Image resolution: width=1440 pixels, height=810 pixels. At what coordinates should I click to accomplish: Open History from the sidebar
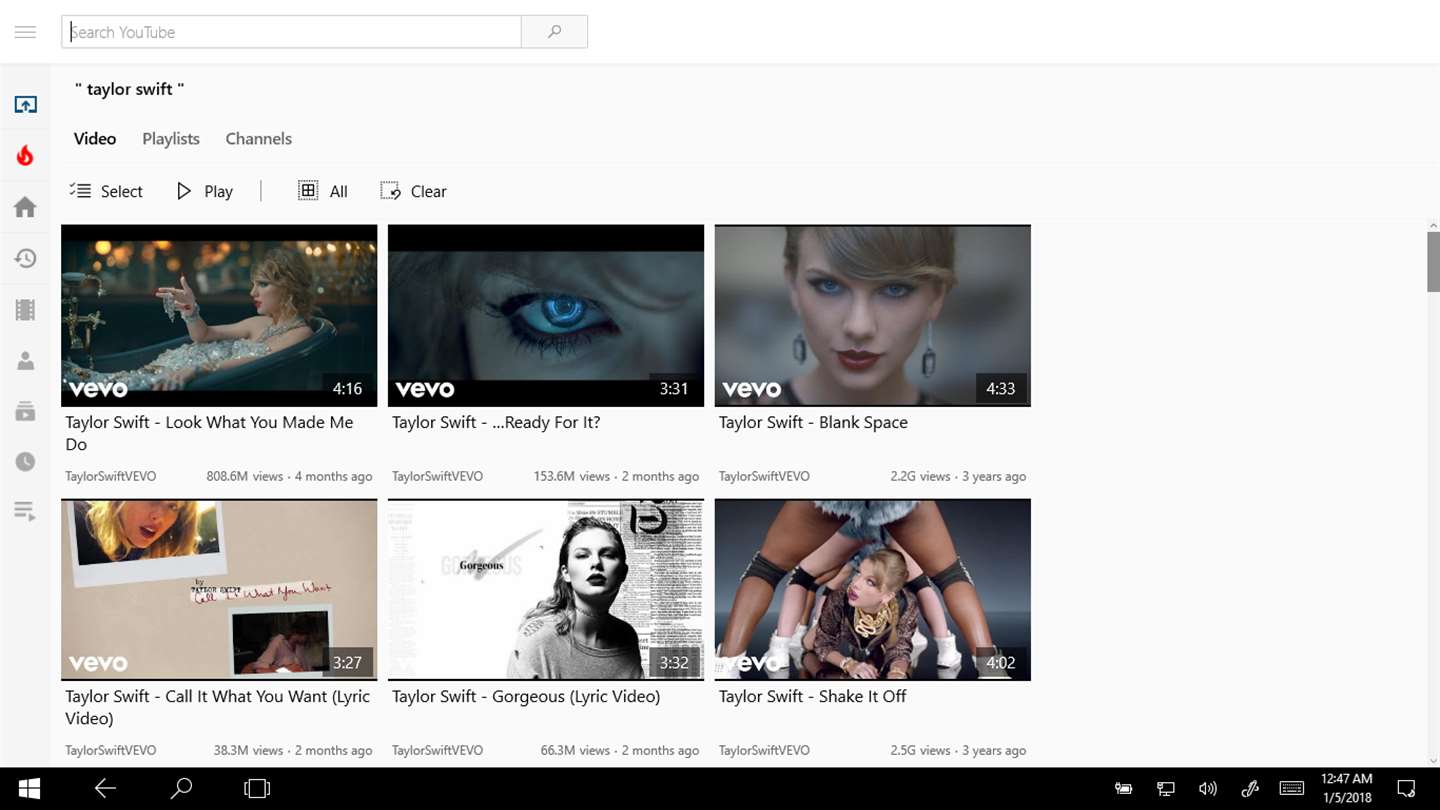click(25, 258)
